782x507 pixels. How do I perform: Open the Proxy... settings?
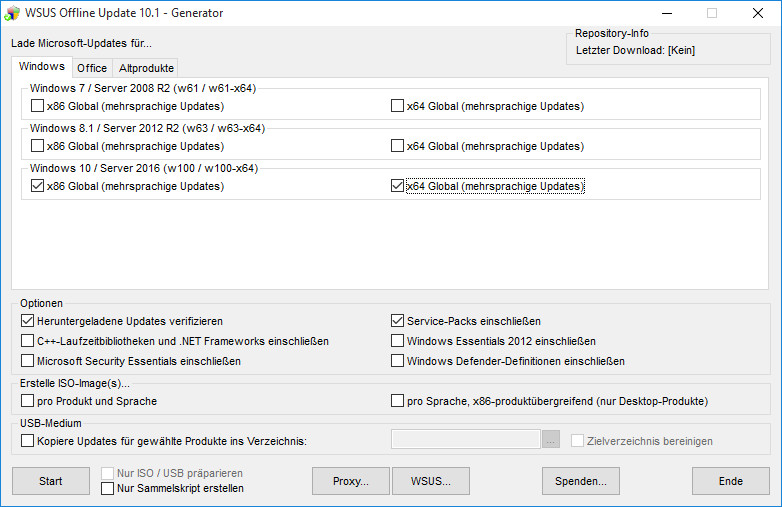click(x=351, y=481)
